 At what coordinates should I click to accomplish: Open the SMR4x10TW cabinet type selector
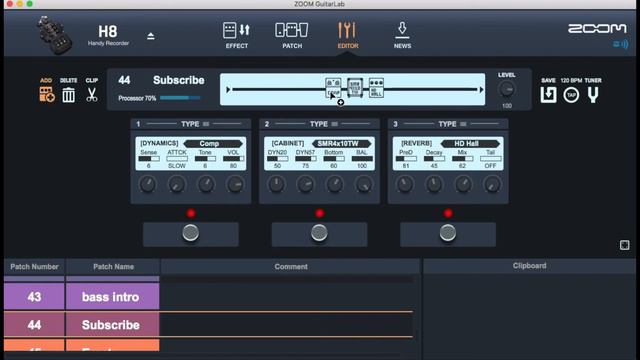pos(341,143)
